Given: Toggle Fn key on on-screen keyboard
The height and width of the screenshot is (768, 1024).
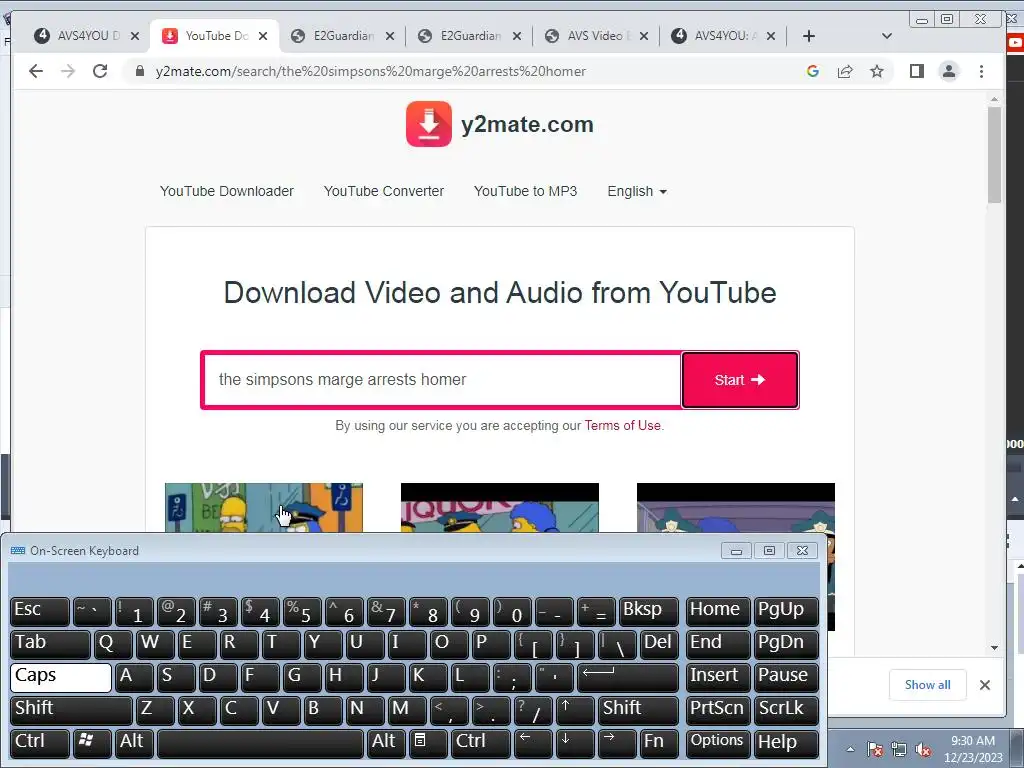Looking at the screenshot, I should coord(658,743).
